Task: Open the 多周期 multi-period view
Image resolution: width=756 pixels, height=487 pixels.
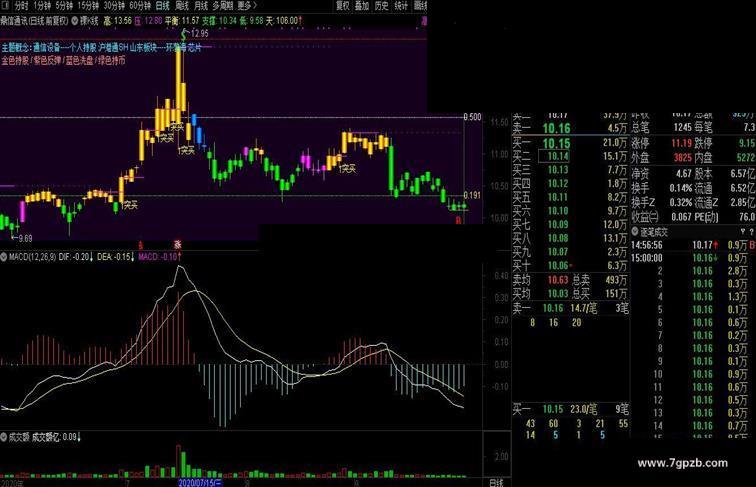Action: (223, 5)
